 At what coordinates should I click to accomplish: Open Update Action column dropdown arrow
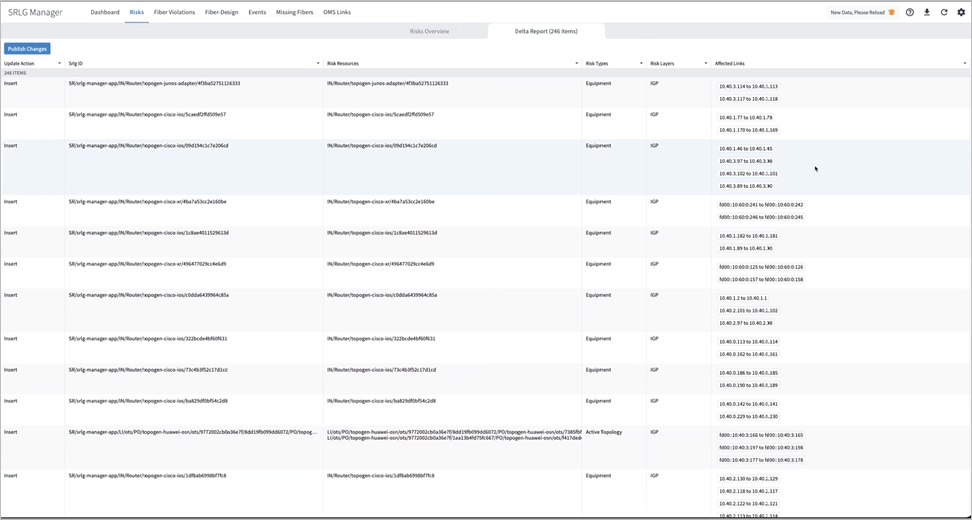[59, 64]
